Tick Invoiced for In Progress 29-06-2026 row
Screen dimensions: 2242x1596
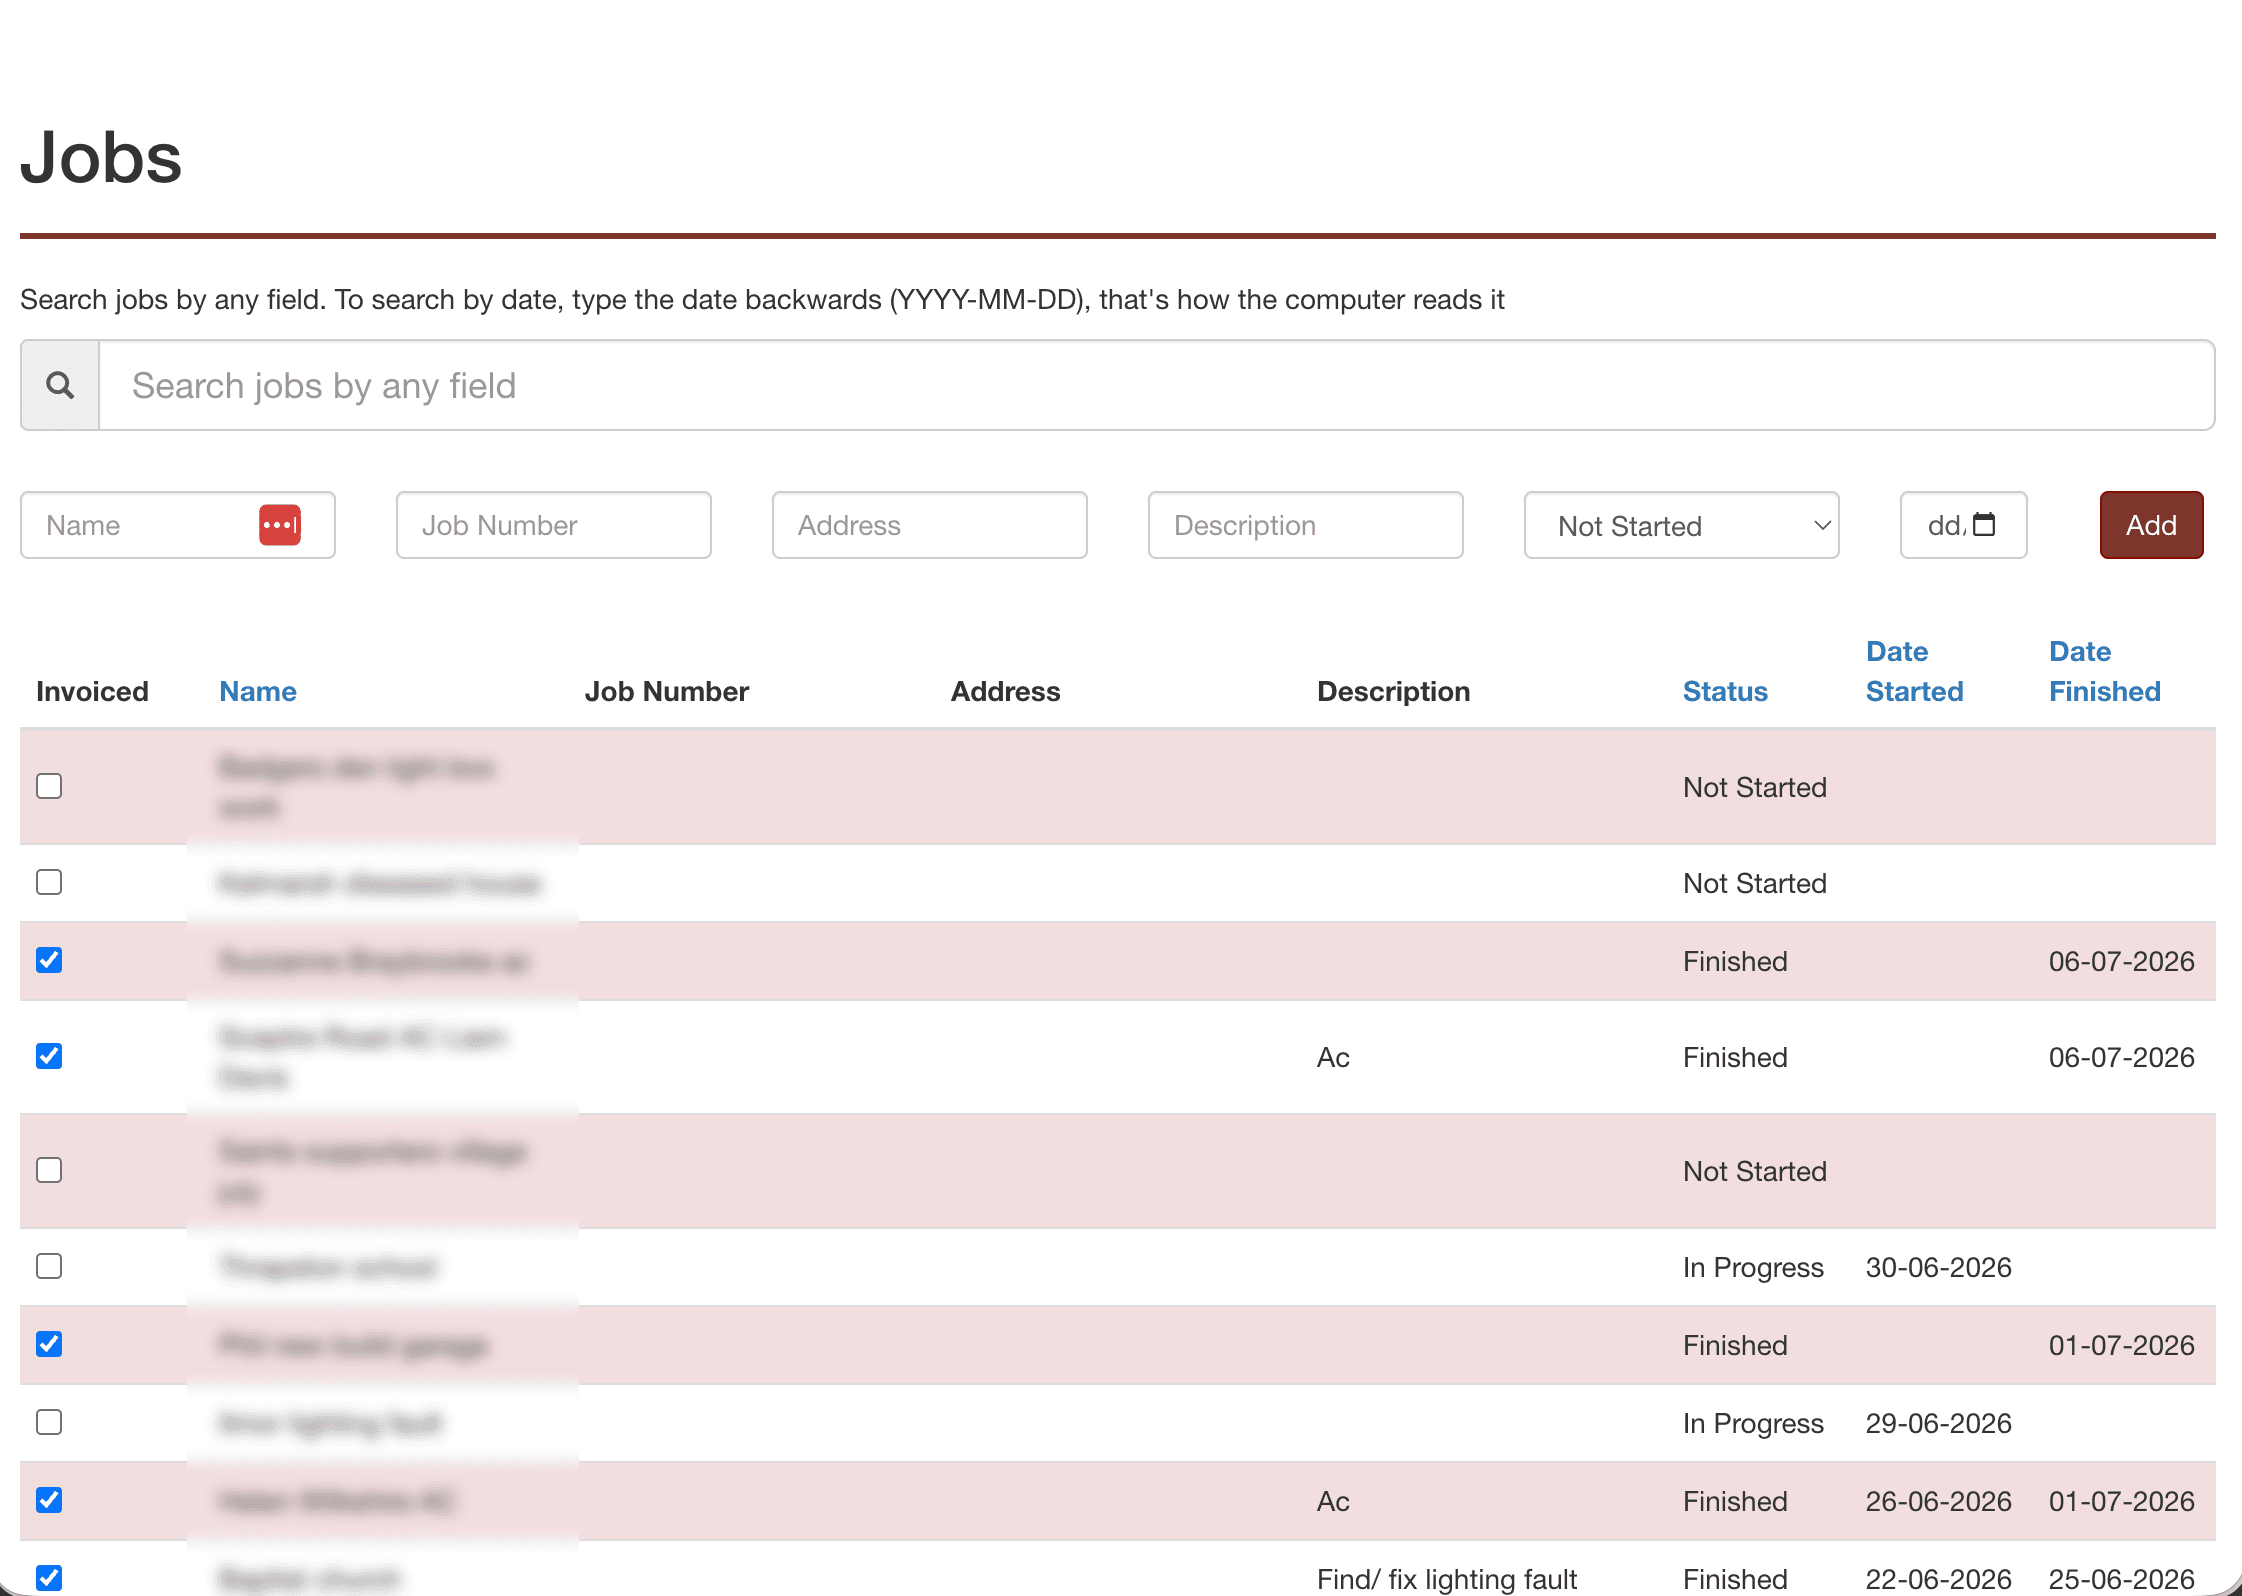pyautogui.click(x=49, y=1422)
